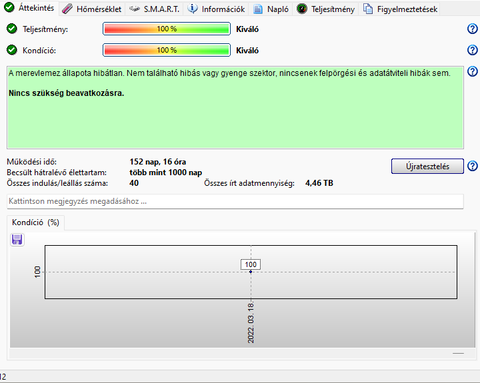Open help for the Teljesítmény row
The height and width of the screenshot is (383, 480).
(x=472, y=29)
